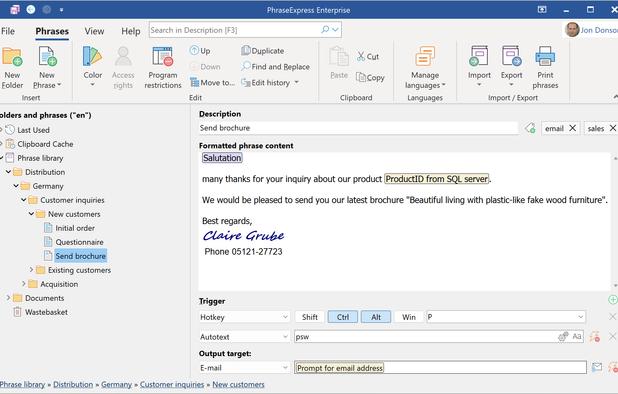Open search options dropdown arrow

(x=335, y=30)
